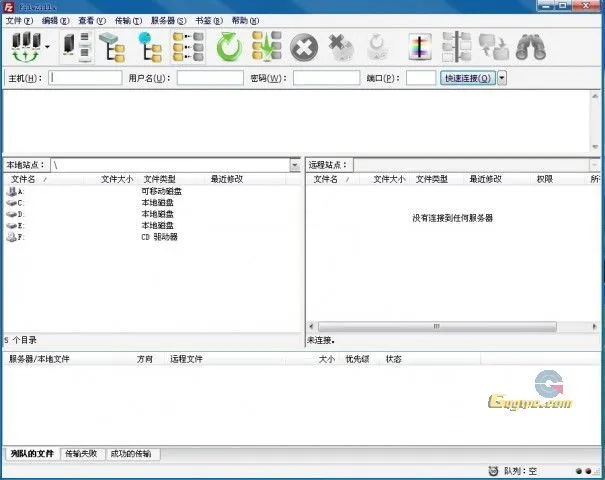Expand the quick connect history dropdown
Screen dimensions: 605x480
[x=502, y=77]
